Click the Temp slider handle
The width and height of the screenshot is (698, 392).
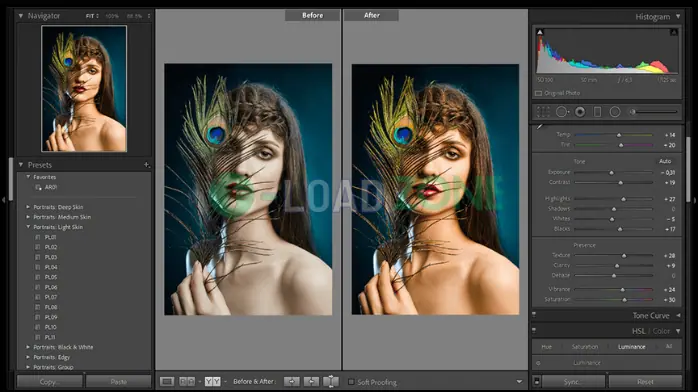pos(619,135)
